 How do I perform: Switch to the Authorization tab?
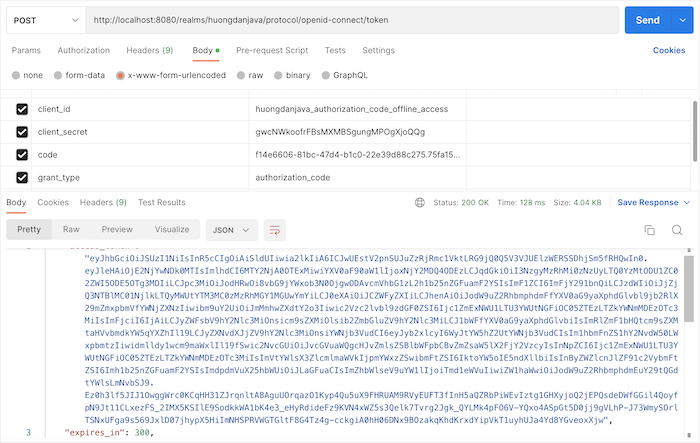[x=83, y=50]
